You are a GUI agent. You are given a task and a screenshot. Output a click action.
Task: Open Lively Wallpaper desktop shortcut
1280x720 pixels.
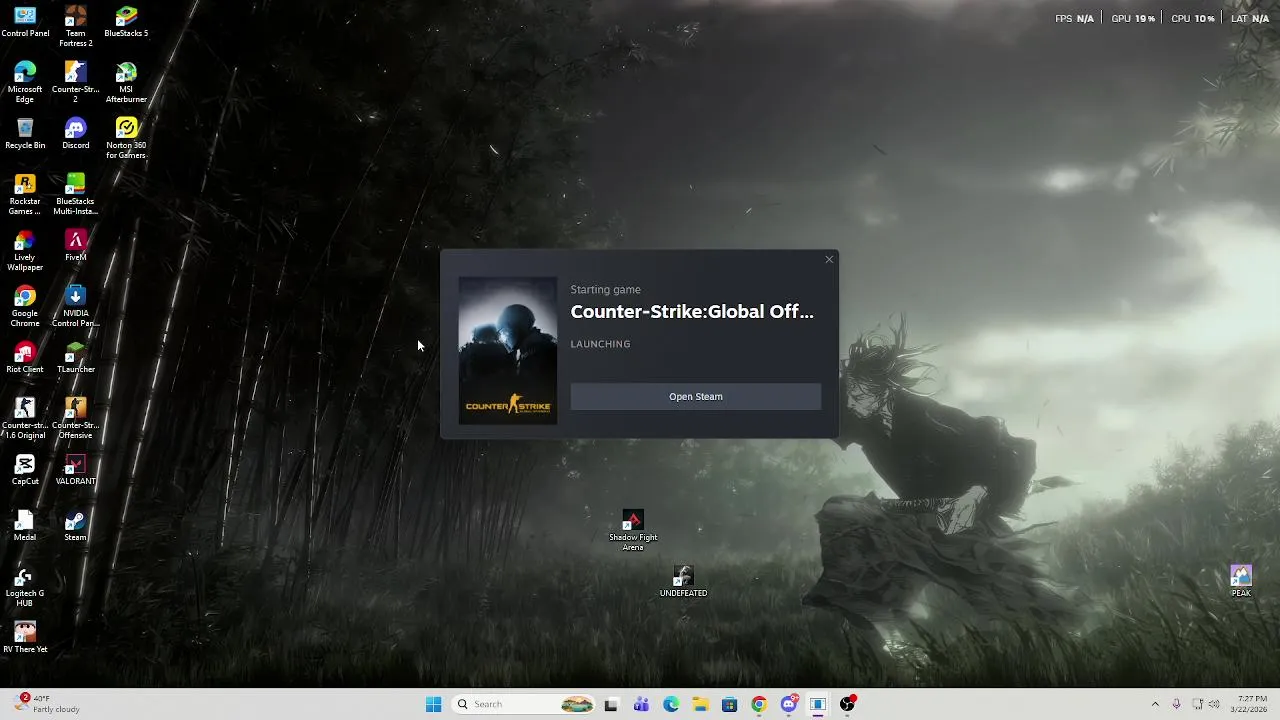coord(25,250)
